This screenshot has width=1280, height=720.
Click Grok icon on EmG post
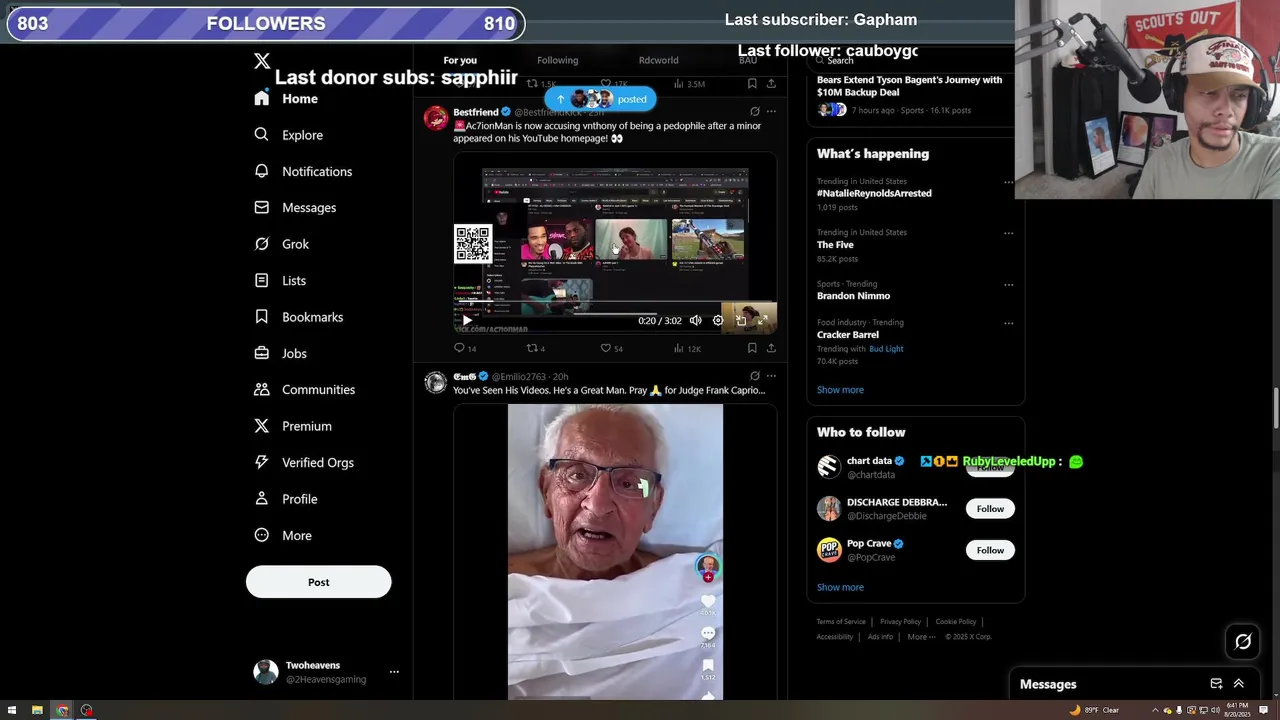[755, 376]
